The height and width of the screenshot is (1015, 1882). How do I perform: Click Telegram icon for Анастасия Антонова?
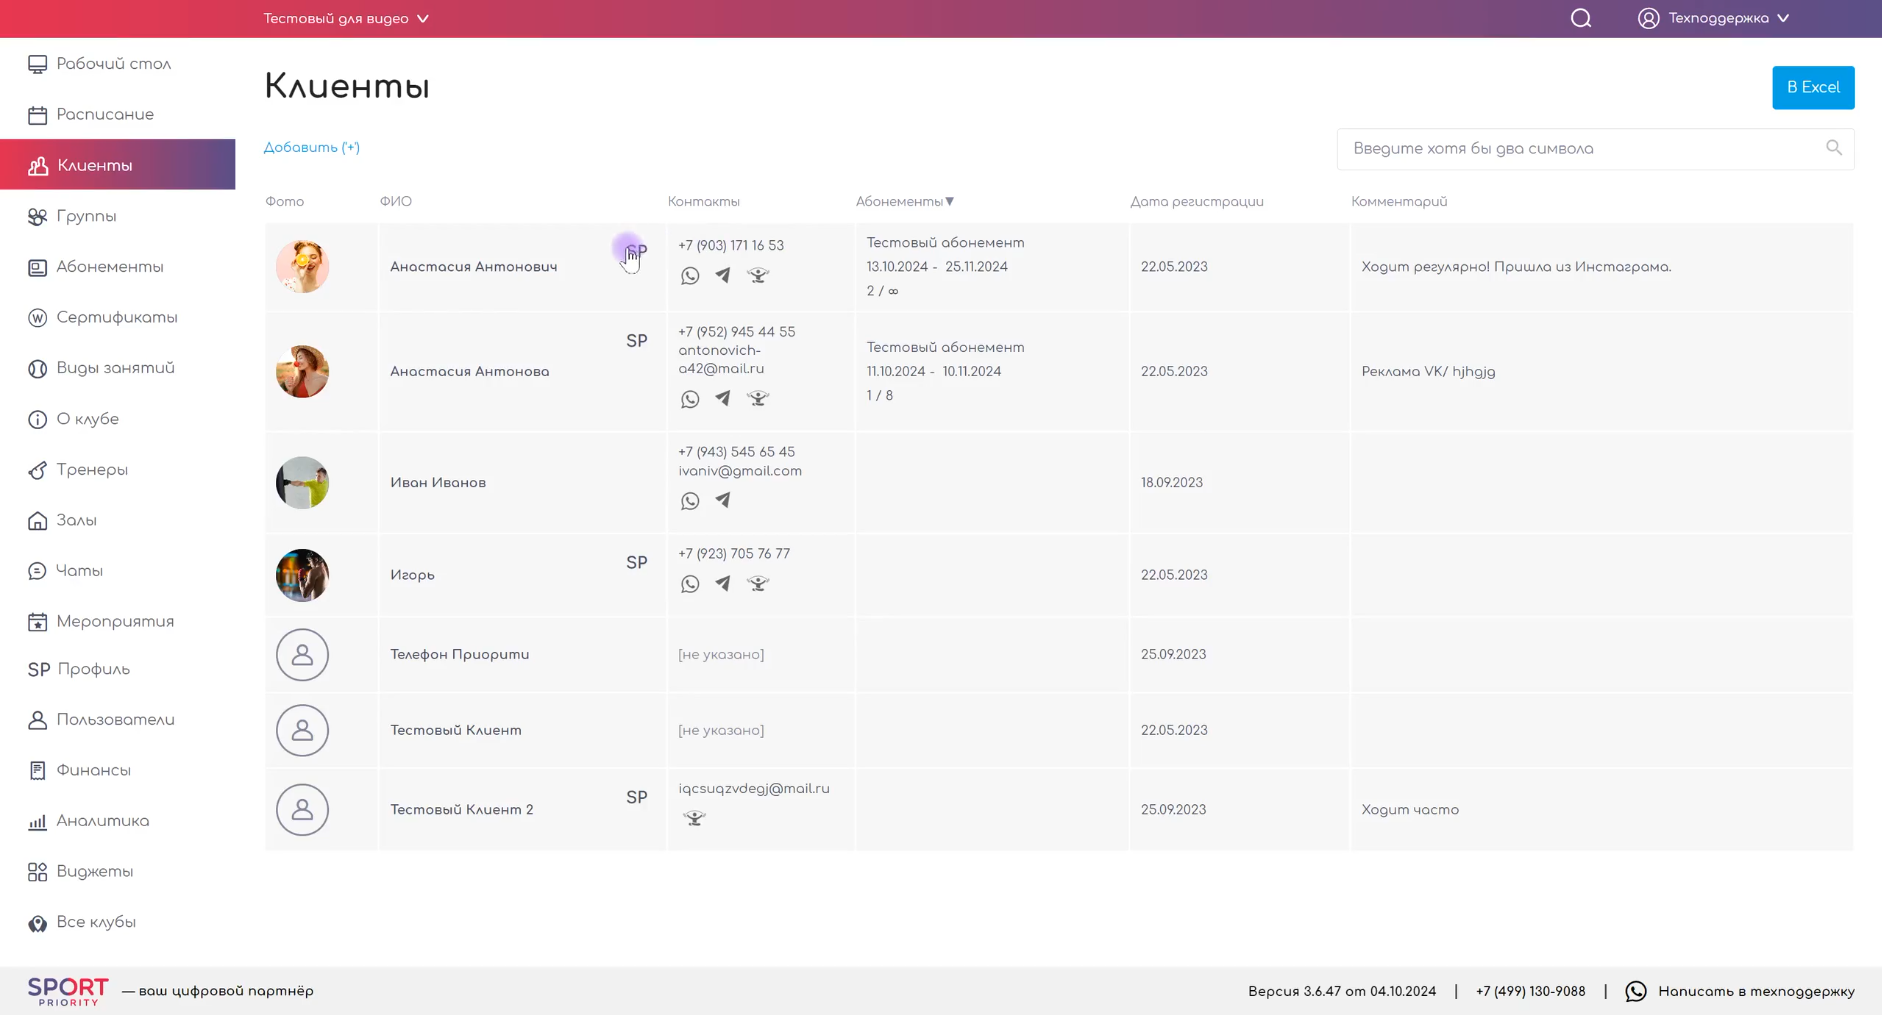click(723, 398)
